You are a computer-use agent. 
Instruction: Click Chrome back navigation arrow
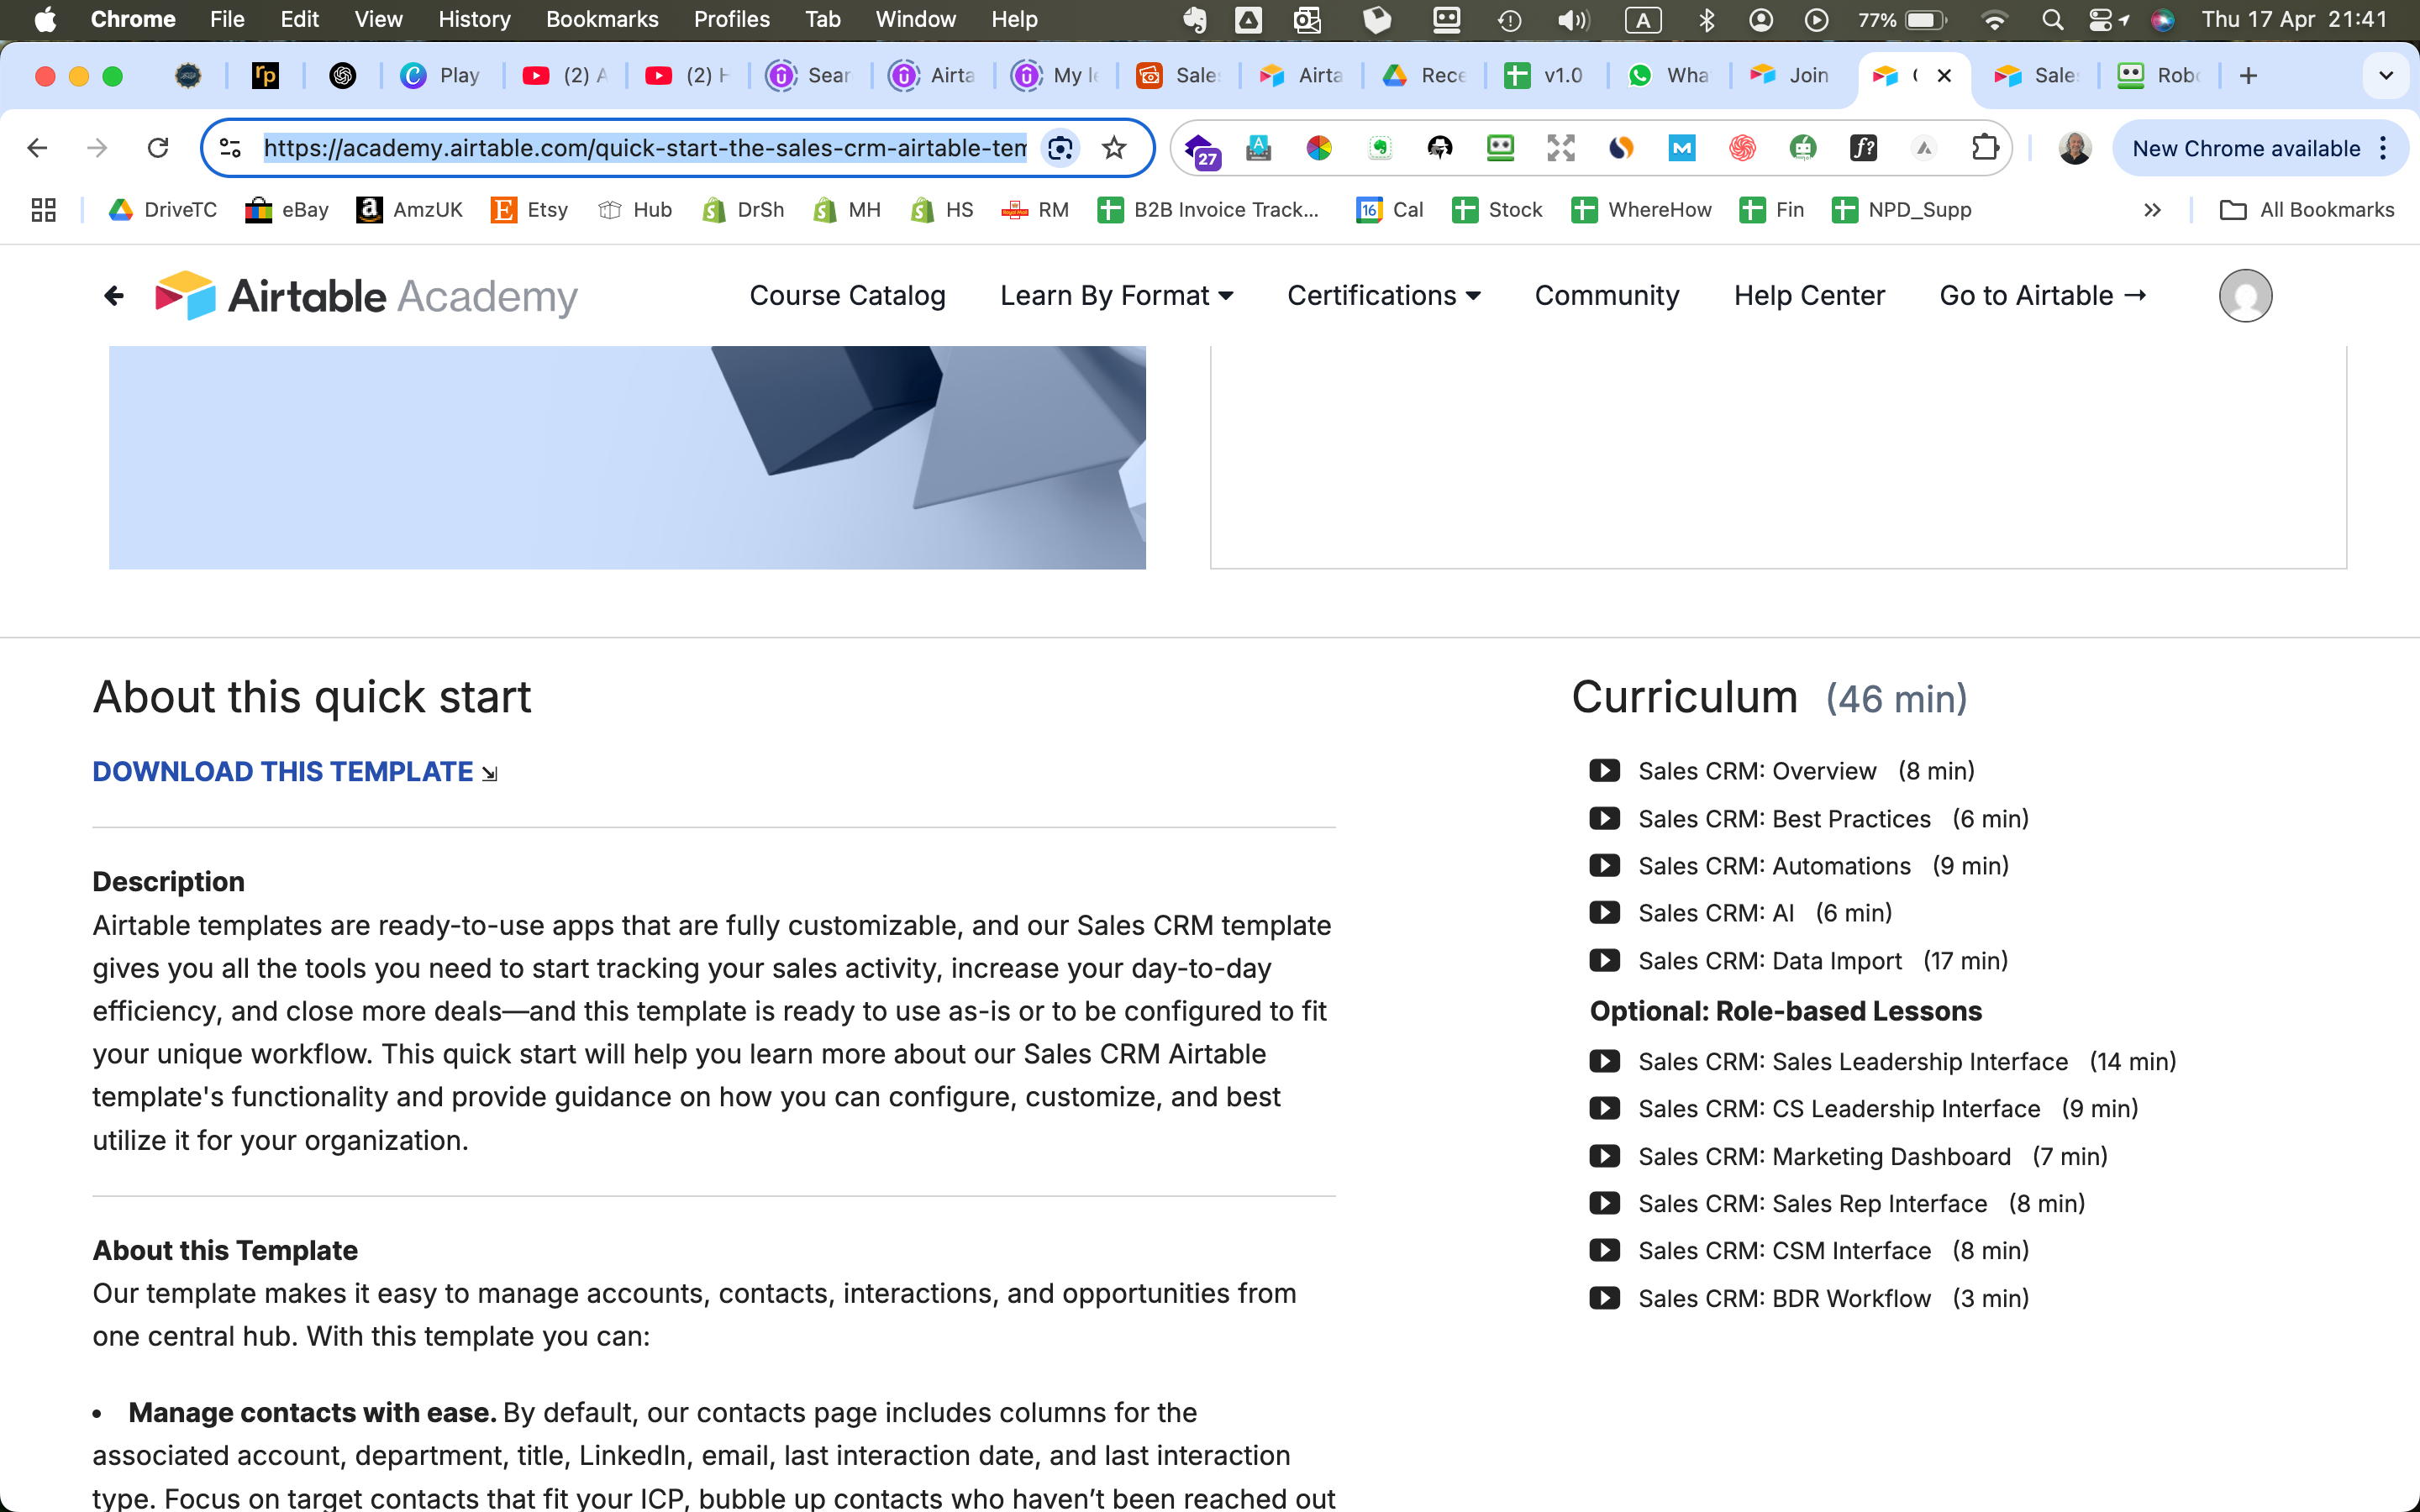pos(37,148)
